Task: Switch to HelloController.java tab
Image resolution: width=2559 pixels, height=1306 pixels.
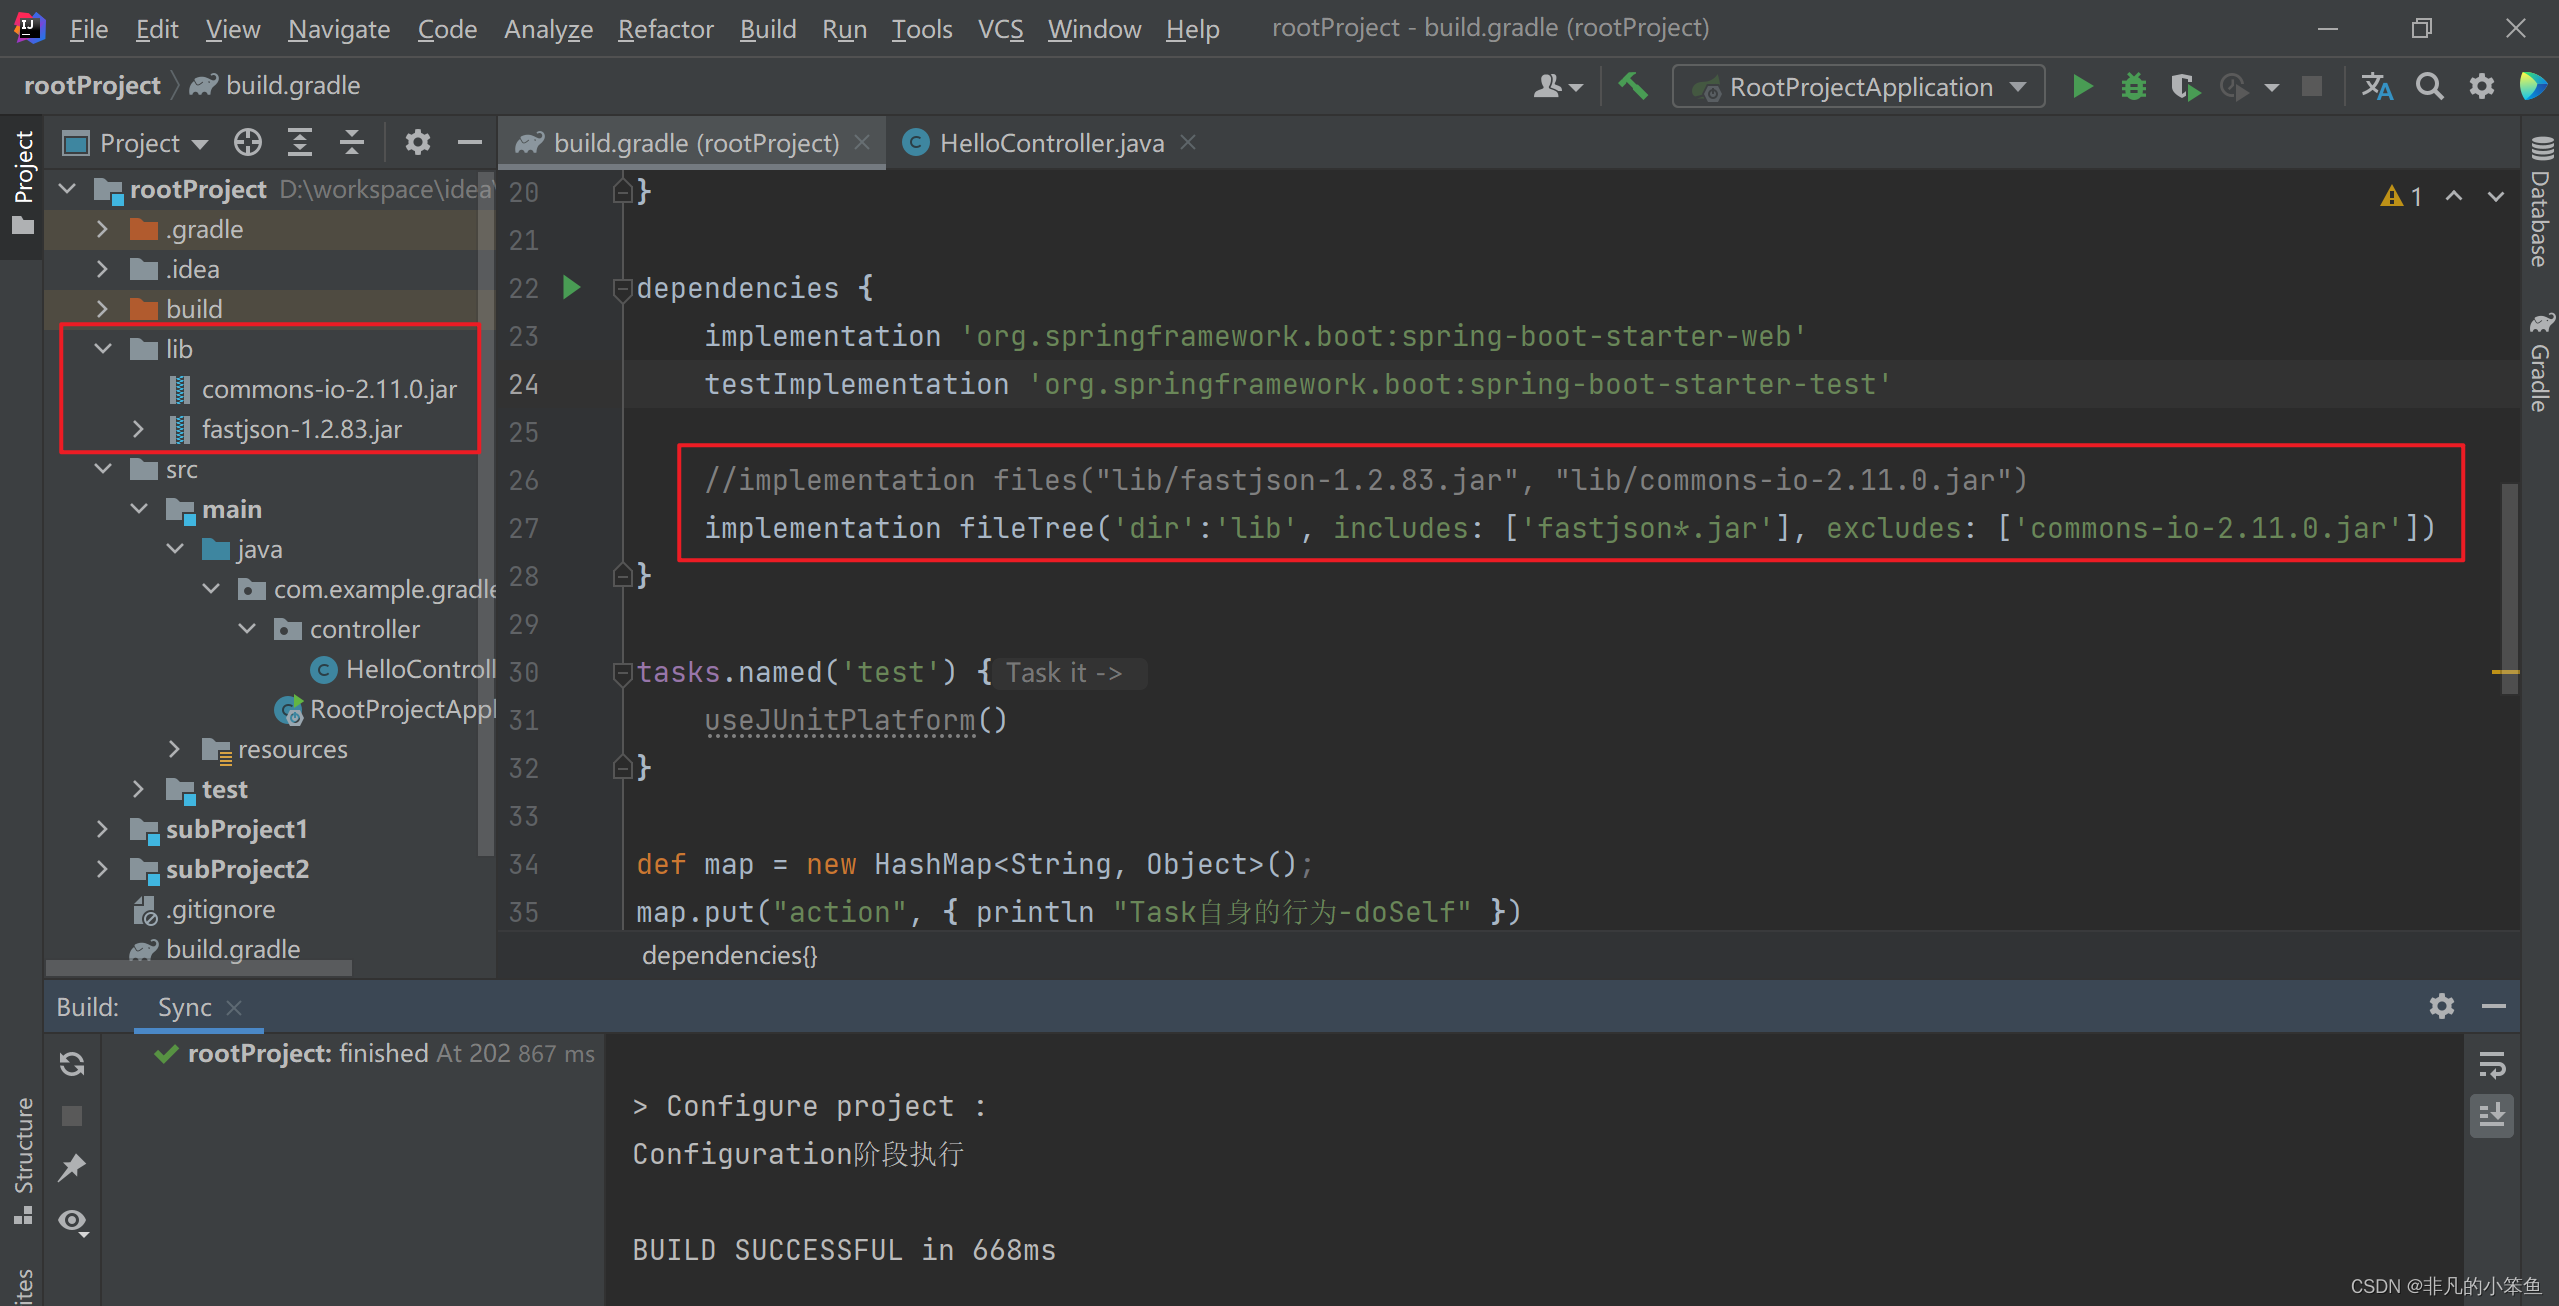Action: [1050, 143]
